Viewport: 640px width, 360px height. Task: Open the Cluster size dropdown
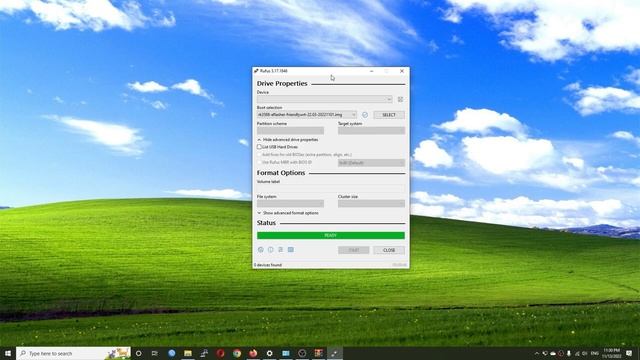pos(371,204)
